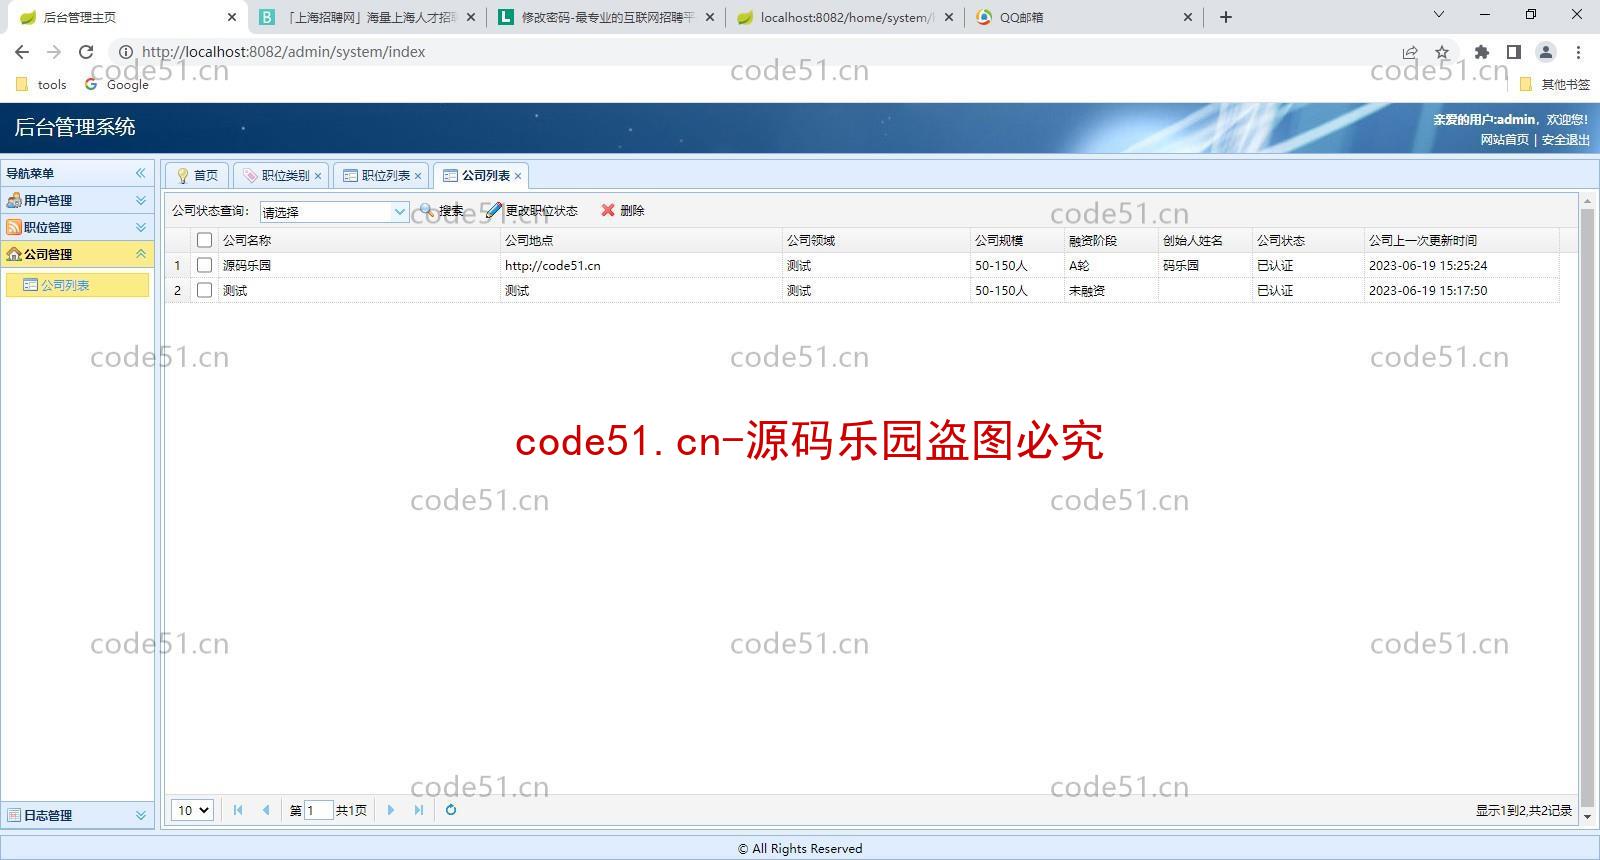
Task: Sort by 公司上一次更新时间 column header
Action: click(x=1462, y=240)
